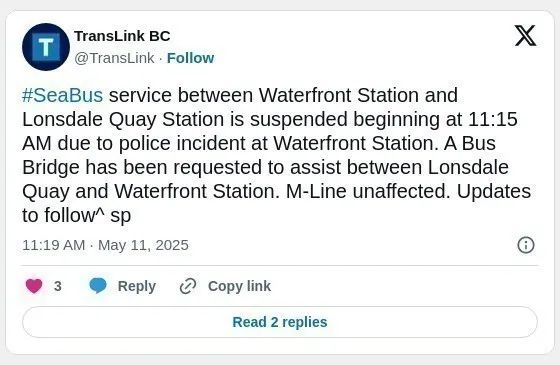The image size is (560, 365).
Task: Click the white T letter inside avatar
Action: pyautogui.click(x=46, y=47)
